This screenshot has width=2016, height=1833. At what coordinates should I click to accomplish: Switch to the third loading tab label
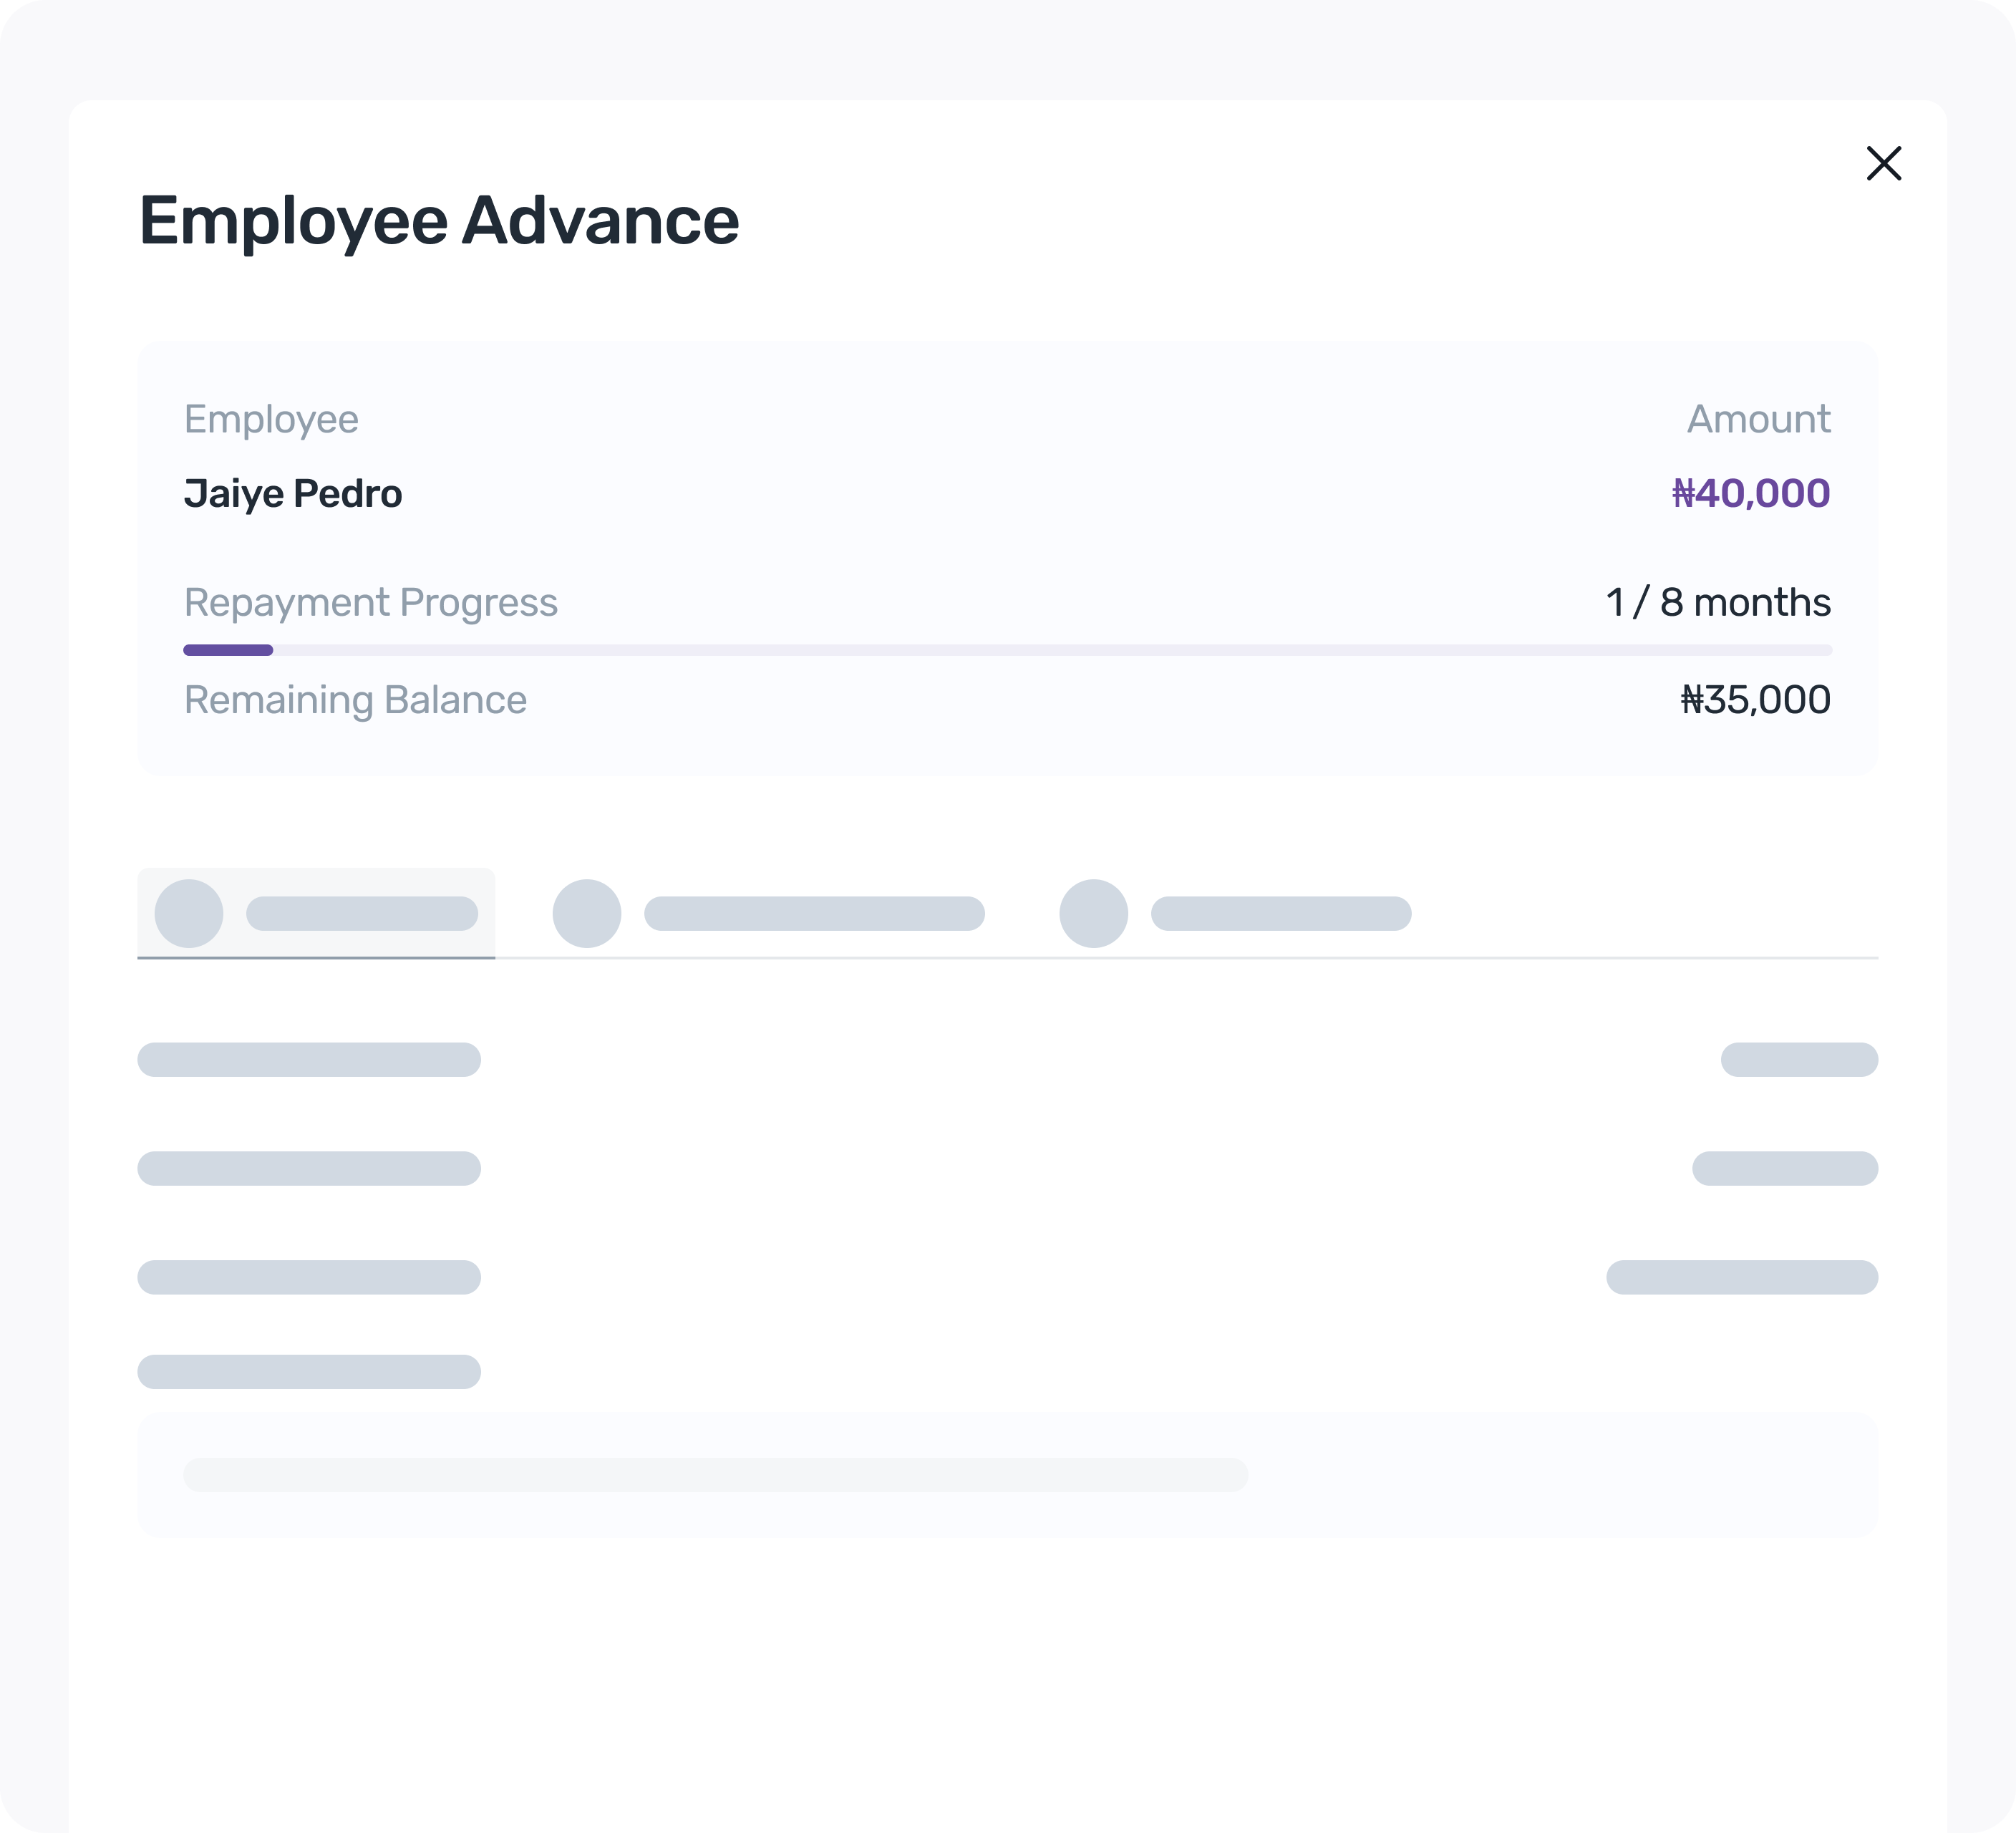(1280, 913)
